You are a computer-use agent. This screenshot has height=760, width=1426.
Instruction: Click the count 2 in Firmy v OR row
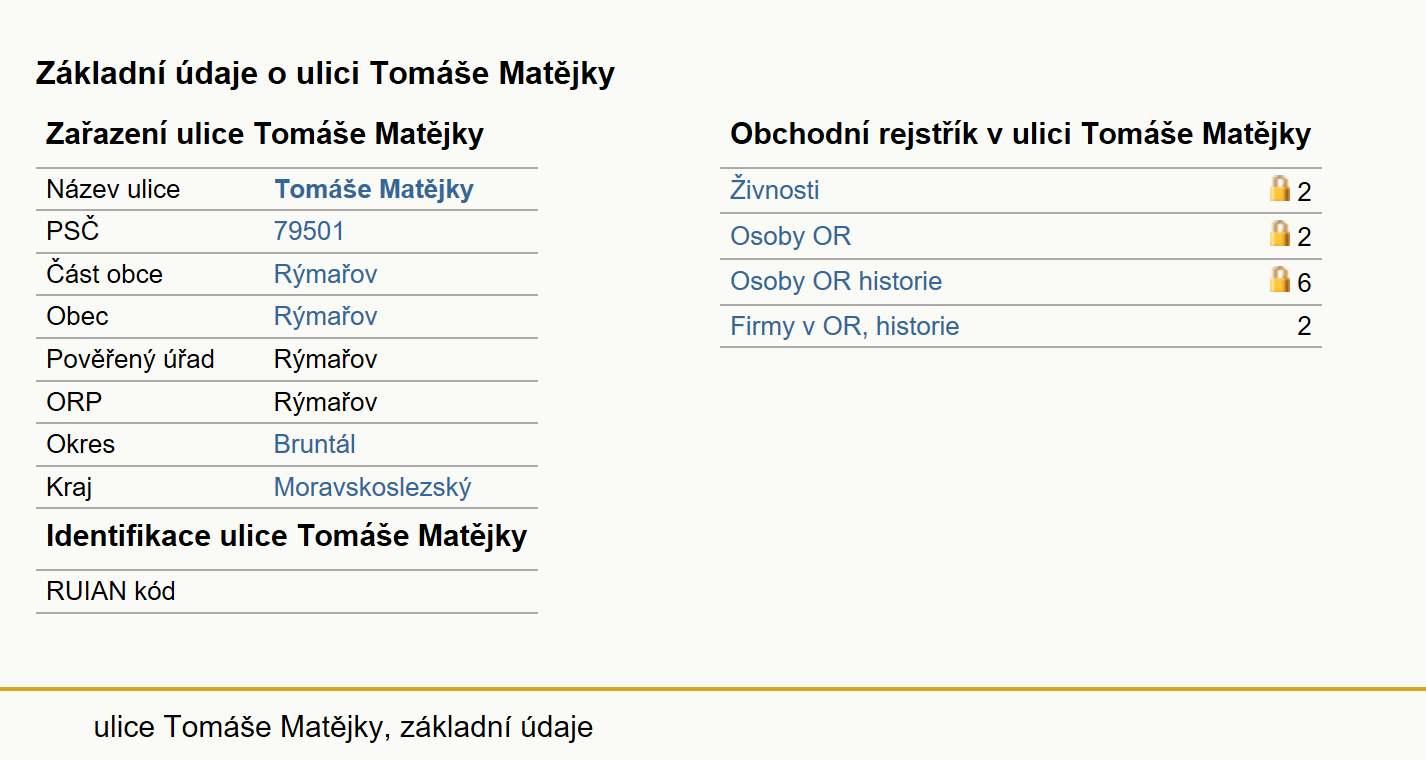tap(1304, 326)
